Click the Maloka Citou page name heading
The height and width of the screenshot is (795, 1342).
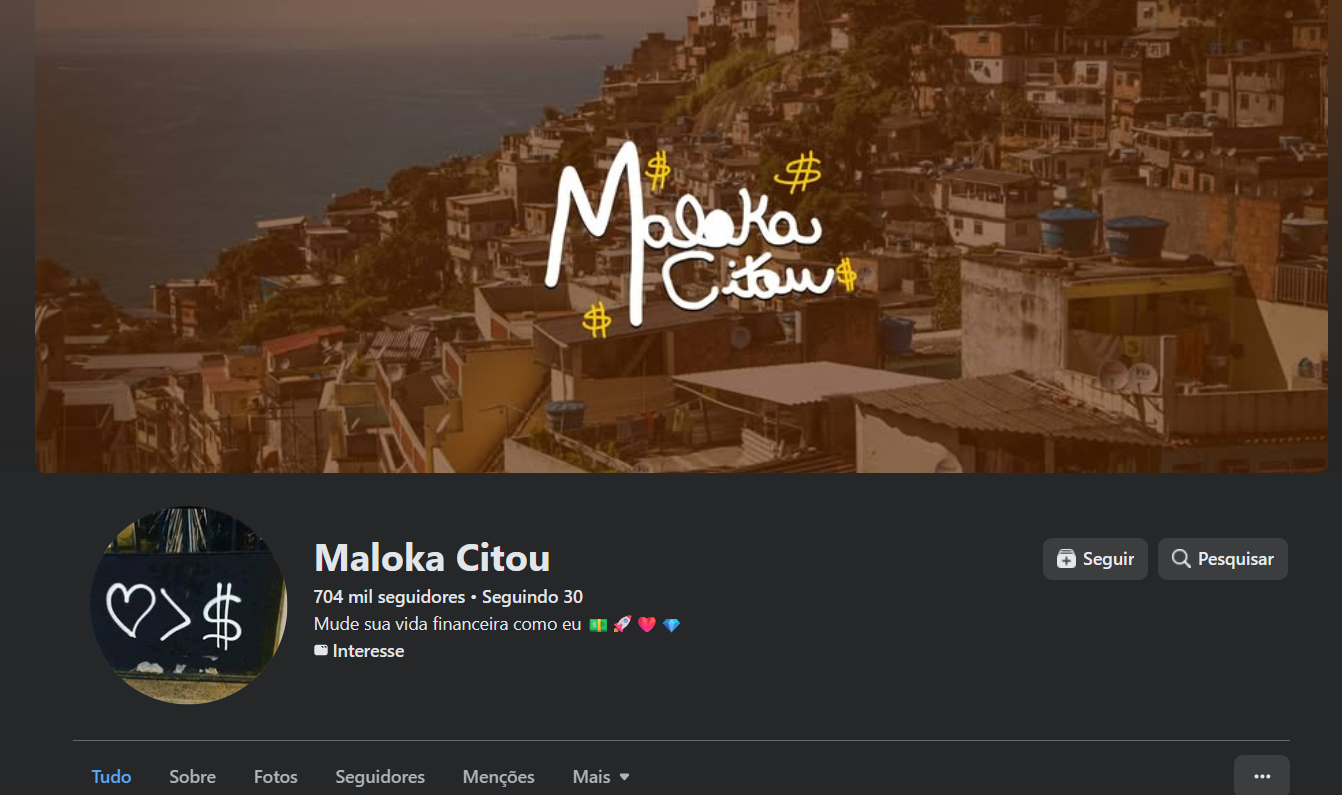(432, 558)
